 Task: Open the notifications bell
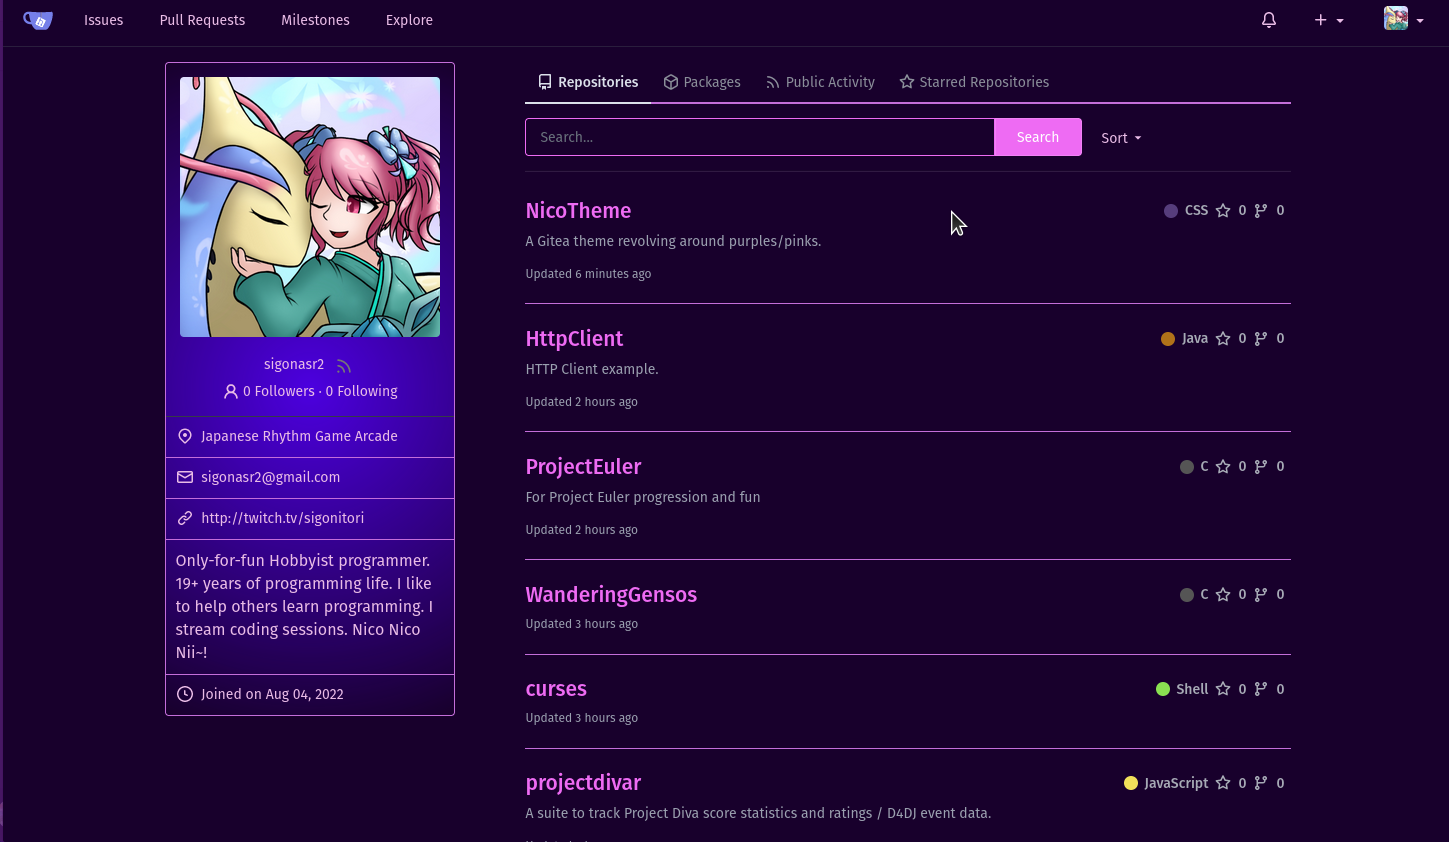point(1269,20)
